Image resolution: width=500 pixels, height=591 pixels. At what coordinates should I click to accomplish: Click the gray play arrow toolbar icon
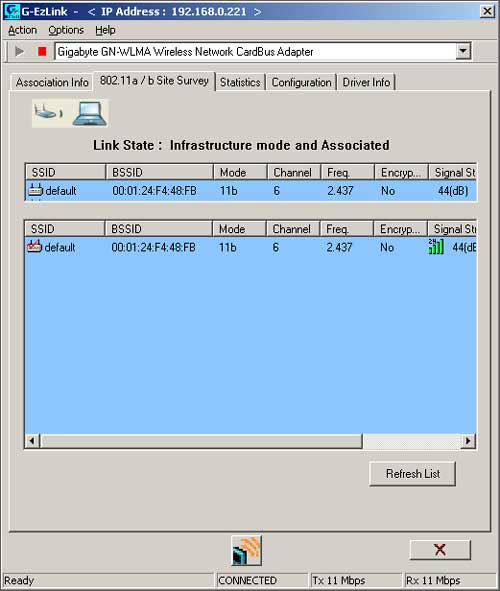coord(19,51)
